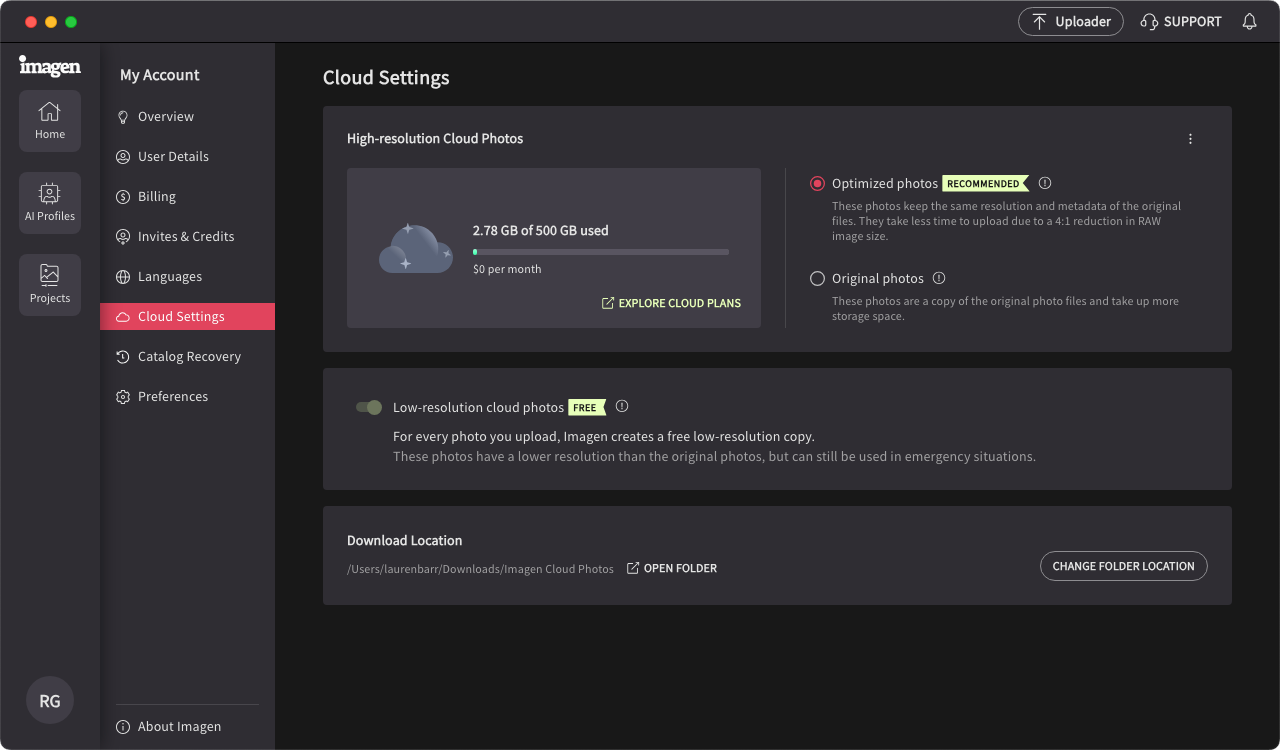Screen dimensions: 1280x750
Task: Click the cloud storage illustration
Action: [x=415, y=248]
